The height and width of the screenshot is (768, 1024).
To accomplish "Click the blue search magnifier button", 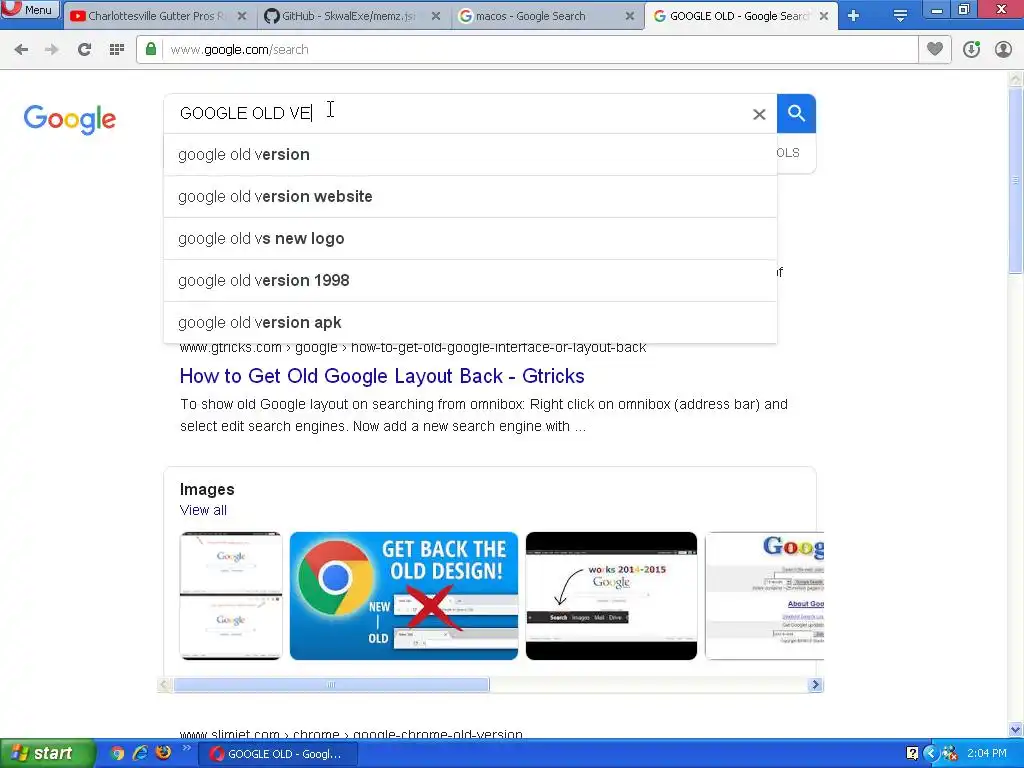I will pos(796,114).
